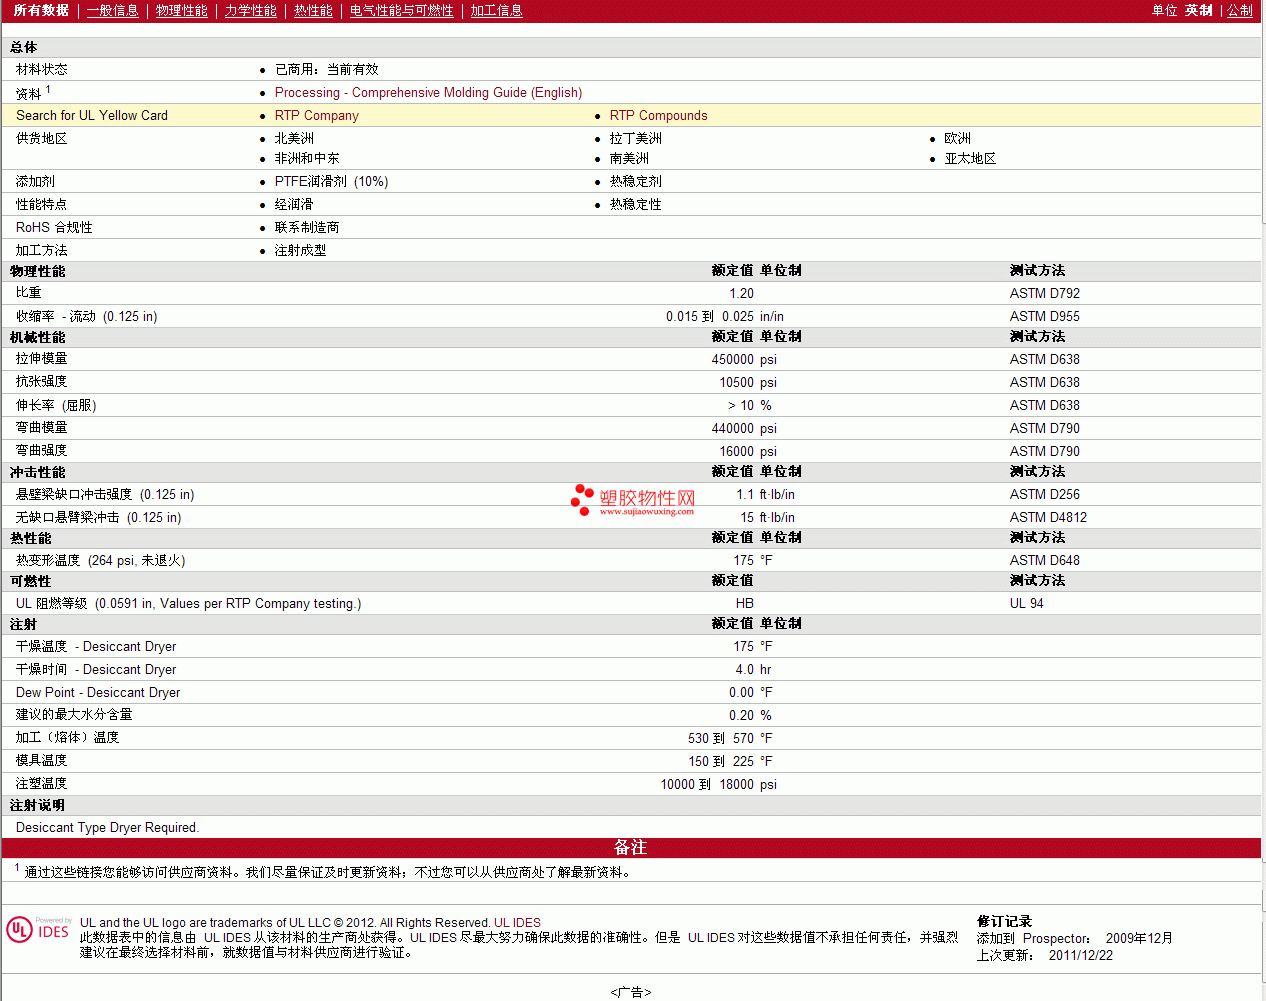Click 拉伸模量 value 450000
Screen dimensions: 1266x1001
(x=733, y=359)
